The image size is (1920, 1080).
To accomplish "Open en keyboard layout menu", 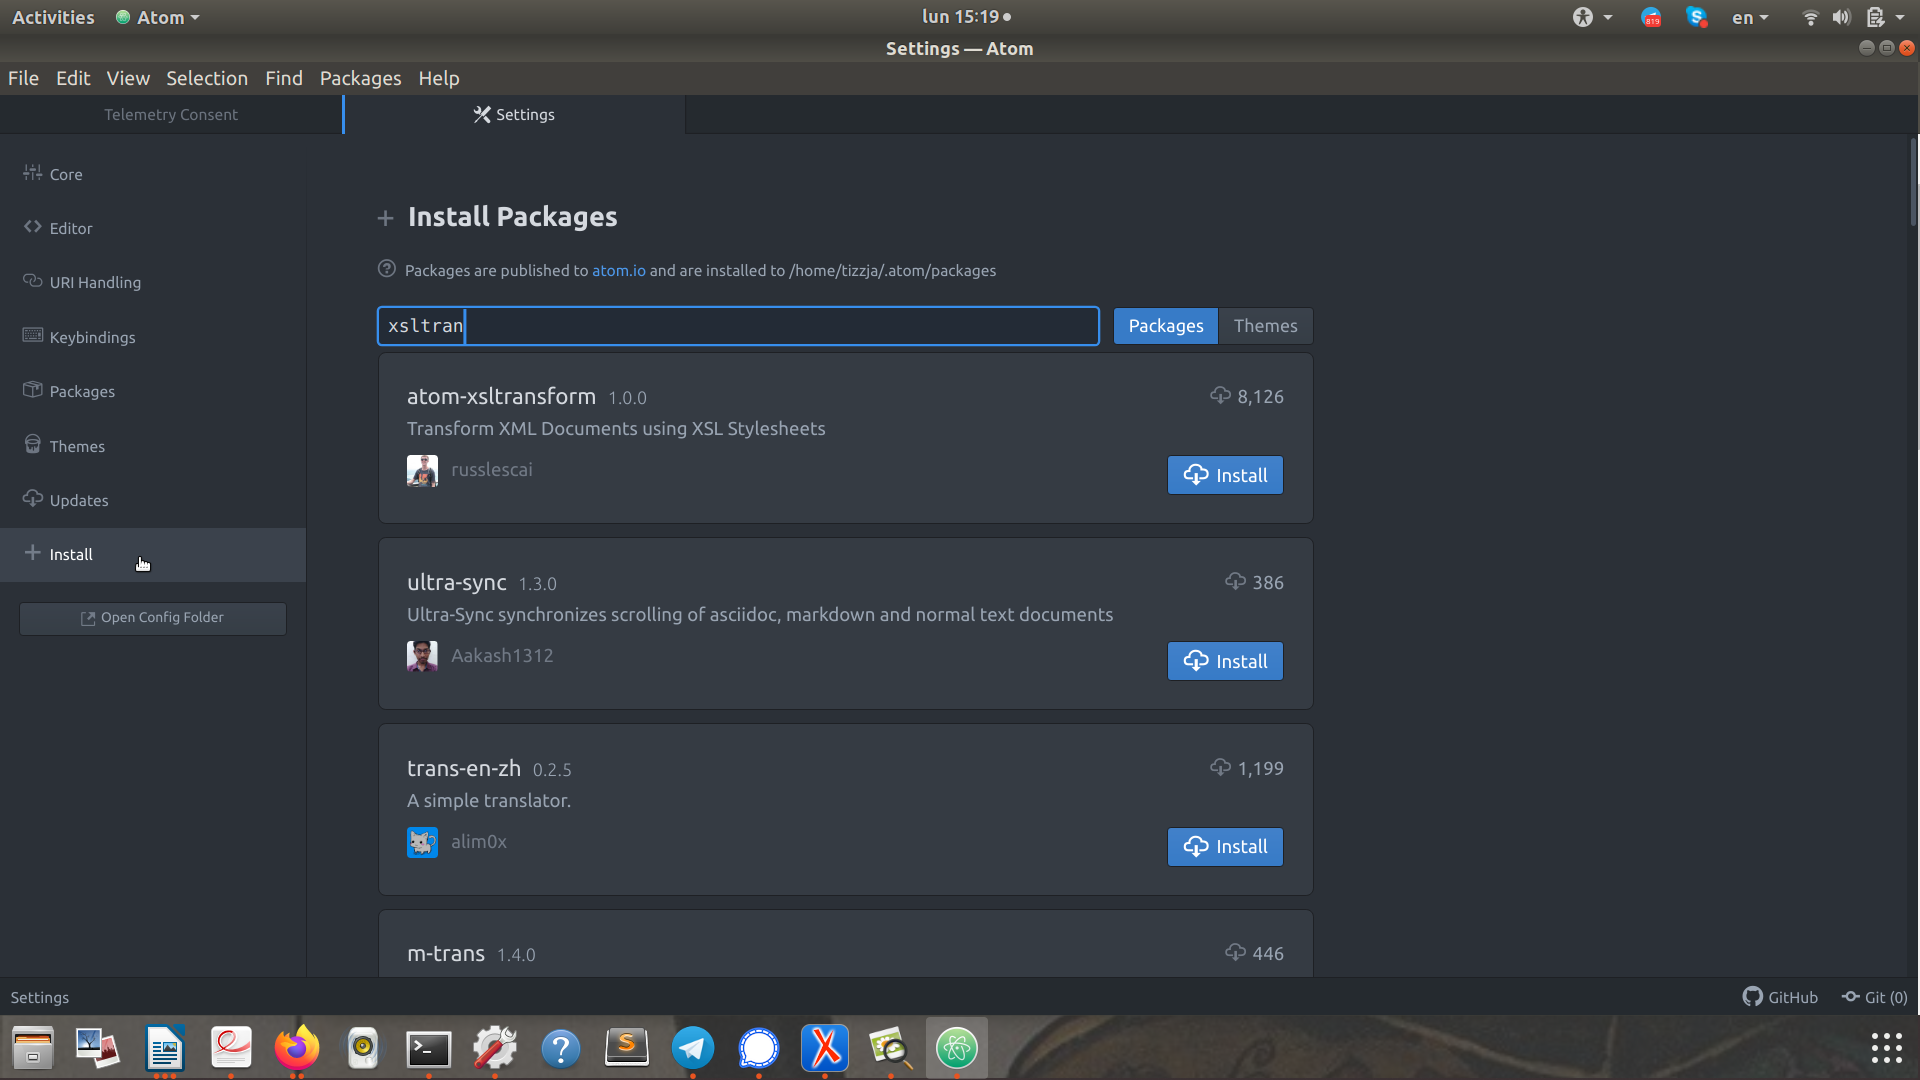I will (x=1750, y=17).
